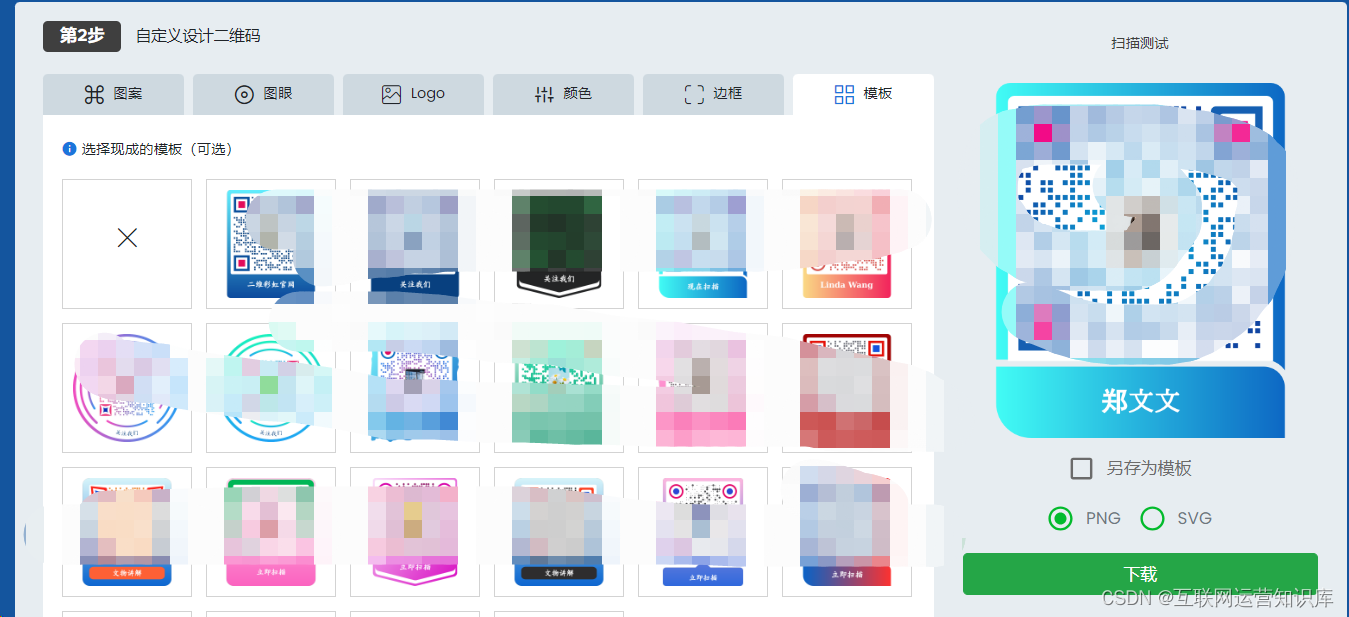Click the 郑文文 QR code preview
The height and width of the screenshot is (617, 1349).
[x=1140, y=260]
